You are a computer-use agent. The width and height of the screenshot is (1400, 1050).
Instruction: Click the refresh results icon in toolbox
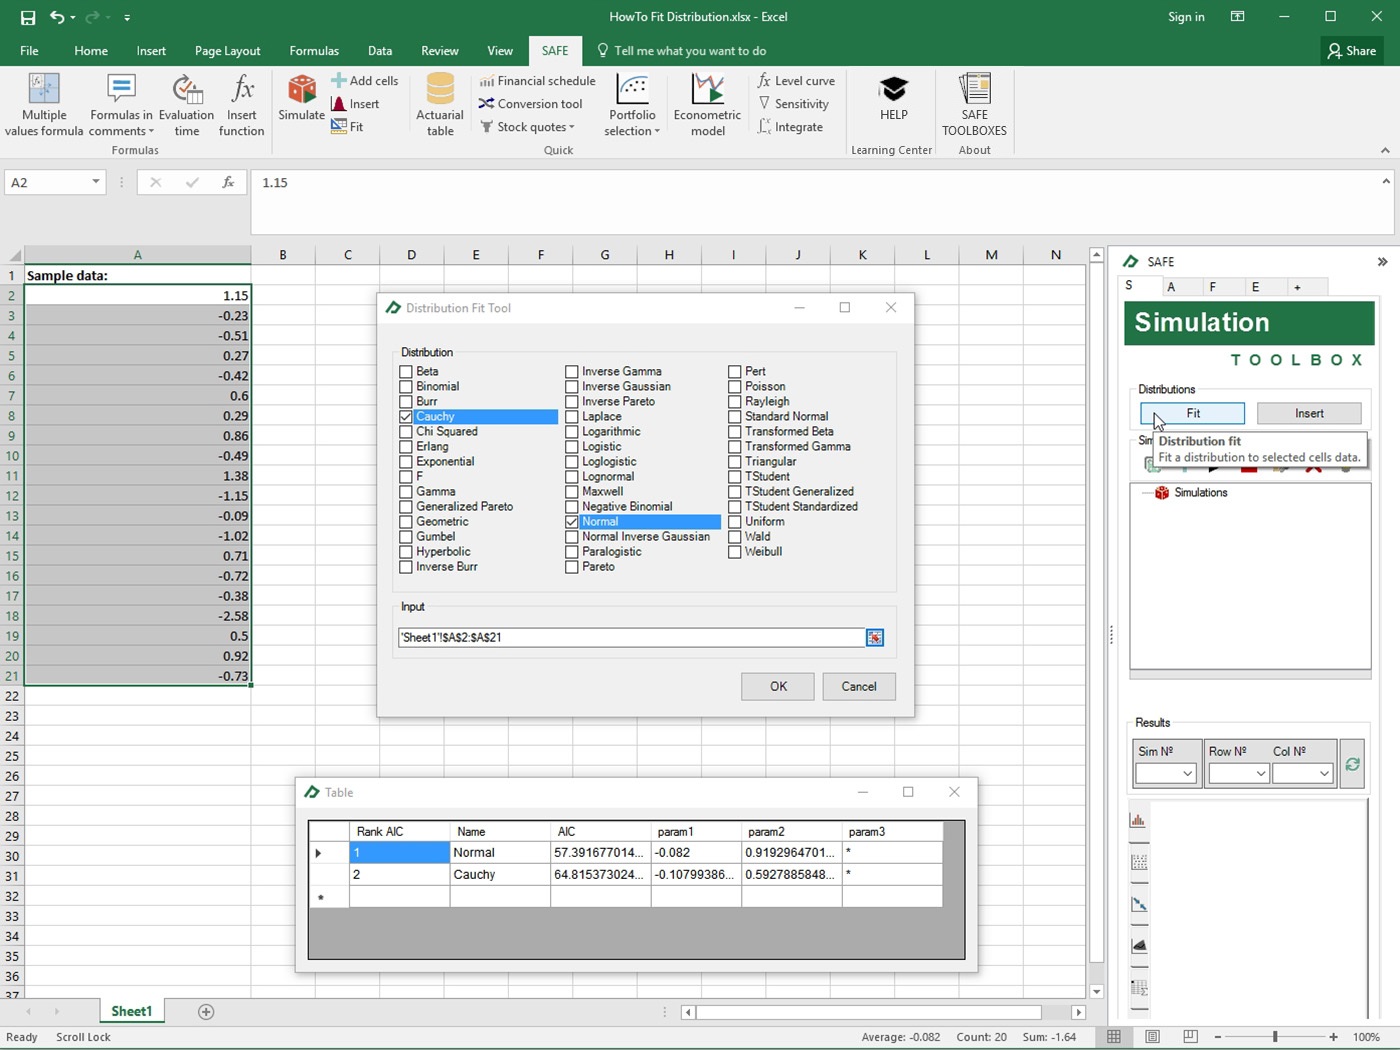click(x=1352, y=764)
